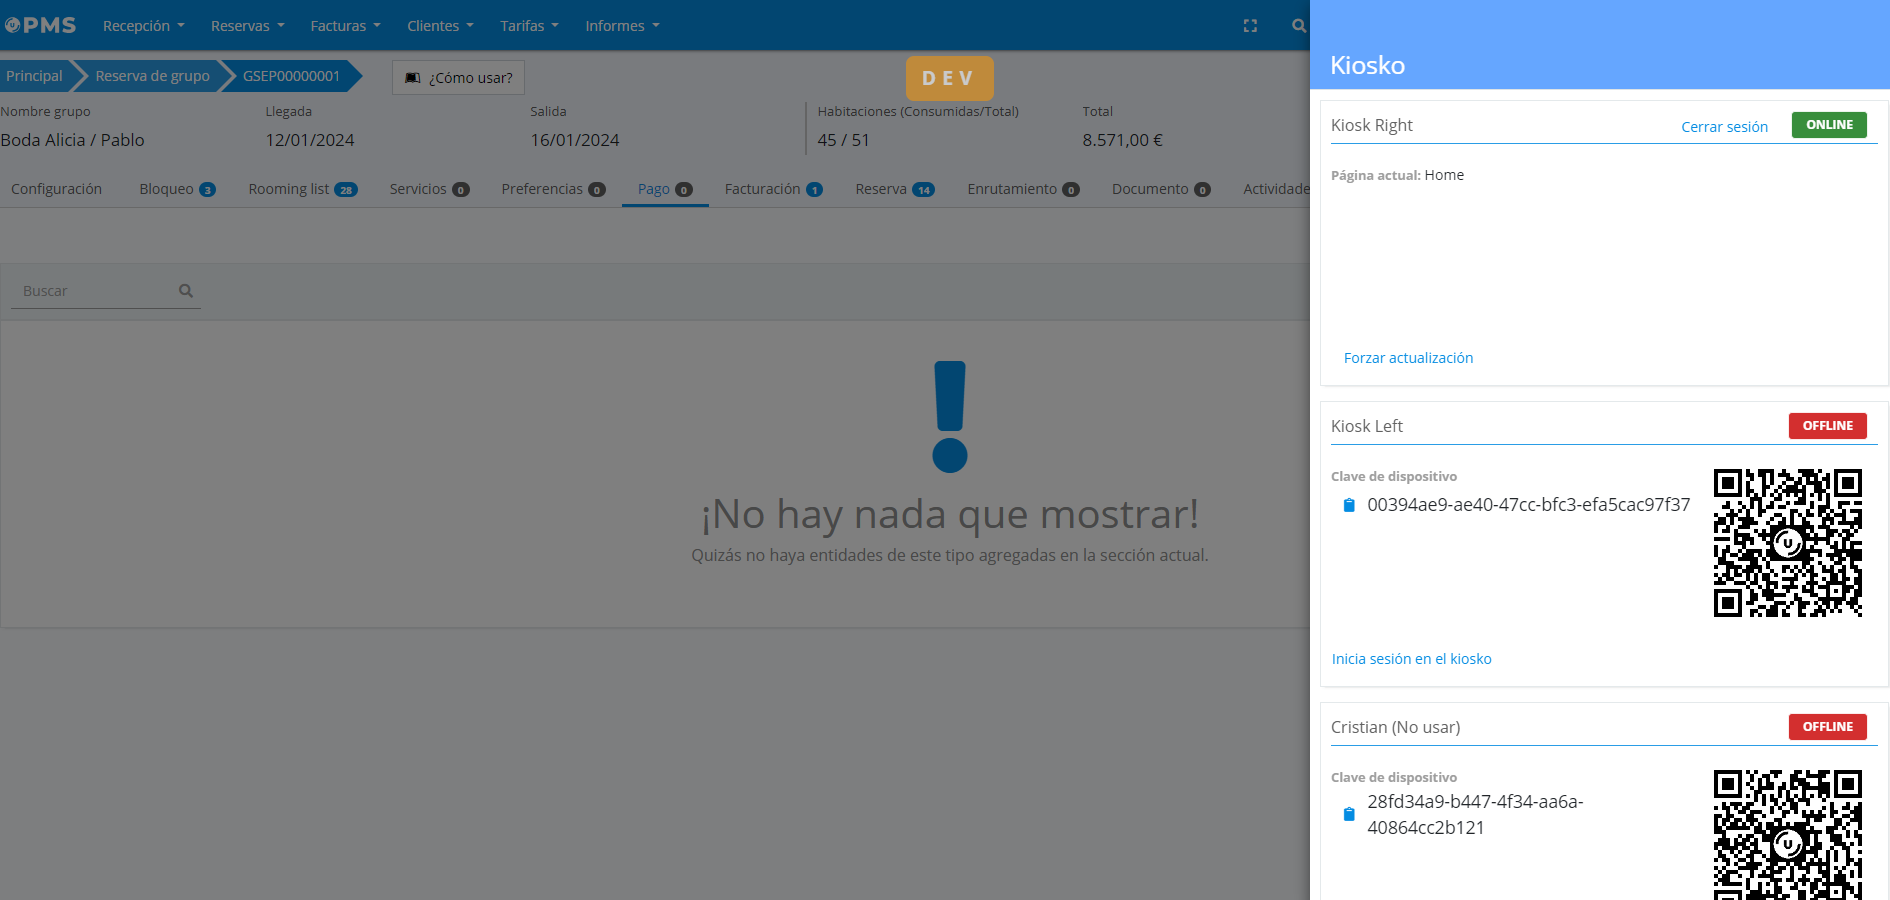The width and height of the screenshot is (1890, 900).
Task: Open the Tarifas dropdown menu
Action: (x=530, y=26)
